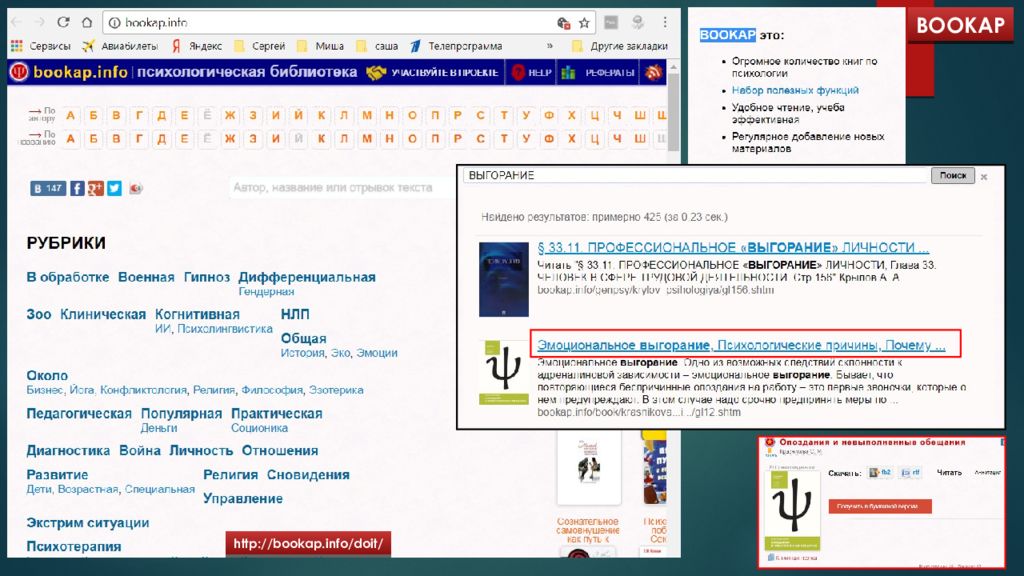Open Миша bookmarks folder
The width and height of the screenshot is (1024, 576).
point(321,46)
